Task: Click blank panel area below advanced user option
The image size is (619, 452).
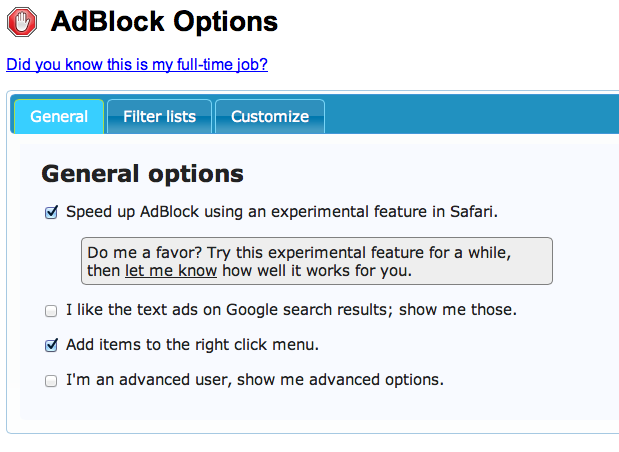Action: click(316, 405)
